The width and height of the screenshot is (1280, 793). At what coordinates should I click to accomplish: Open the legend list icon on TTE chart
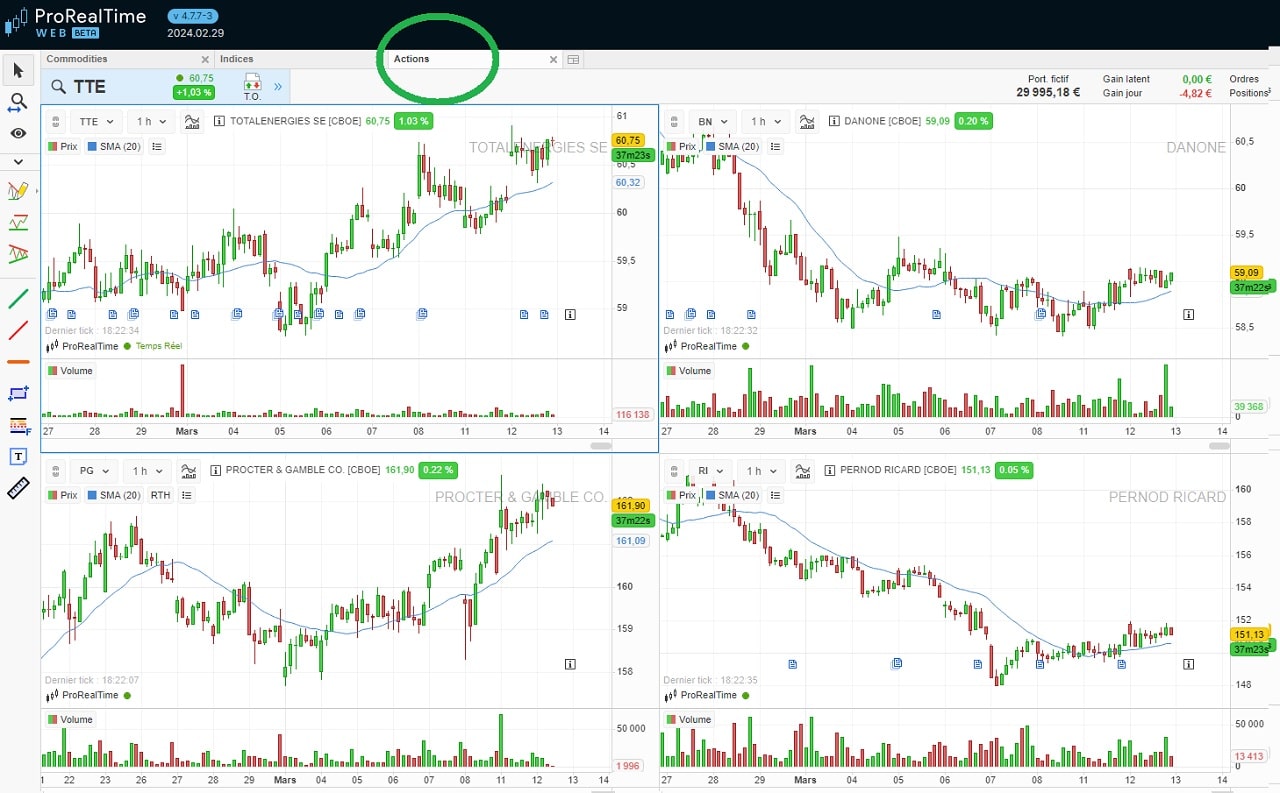click(157, 146)
